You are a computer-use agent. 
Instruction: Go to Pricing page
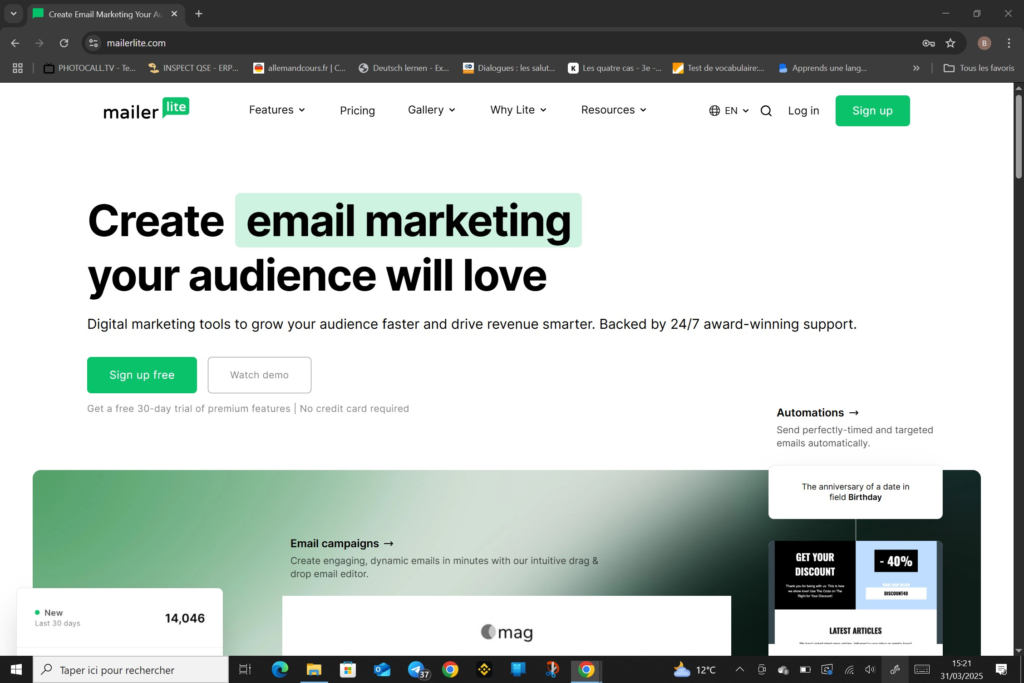click(357, 110)
